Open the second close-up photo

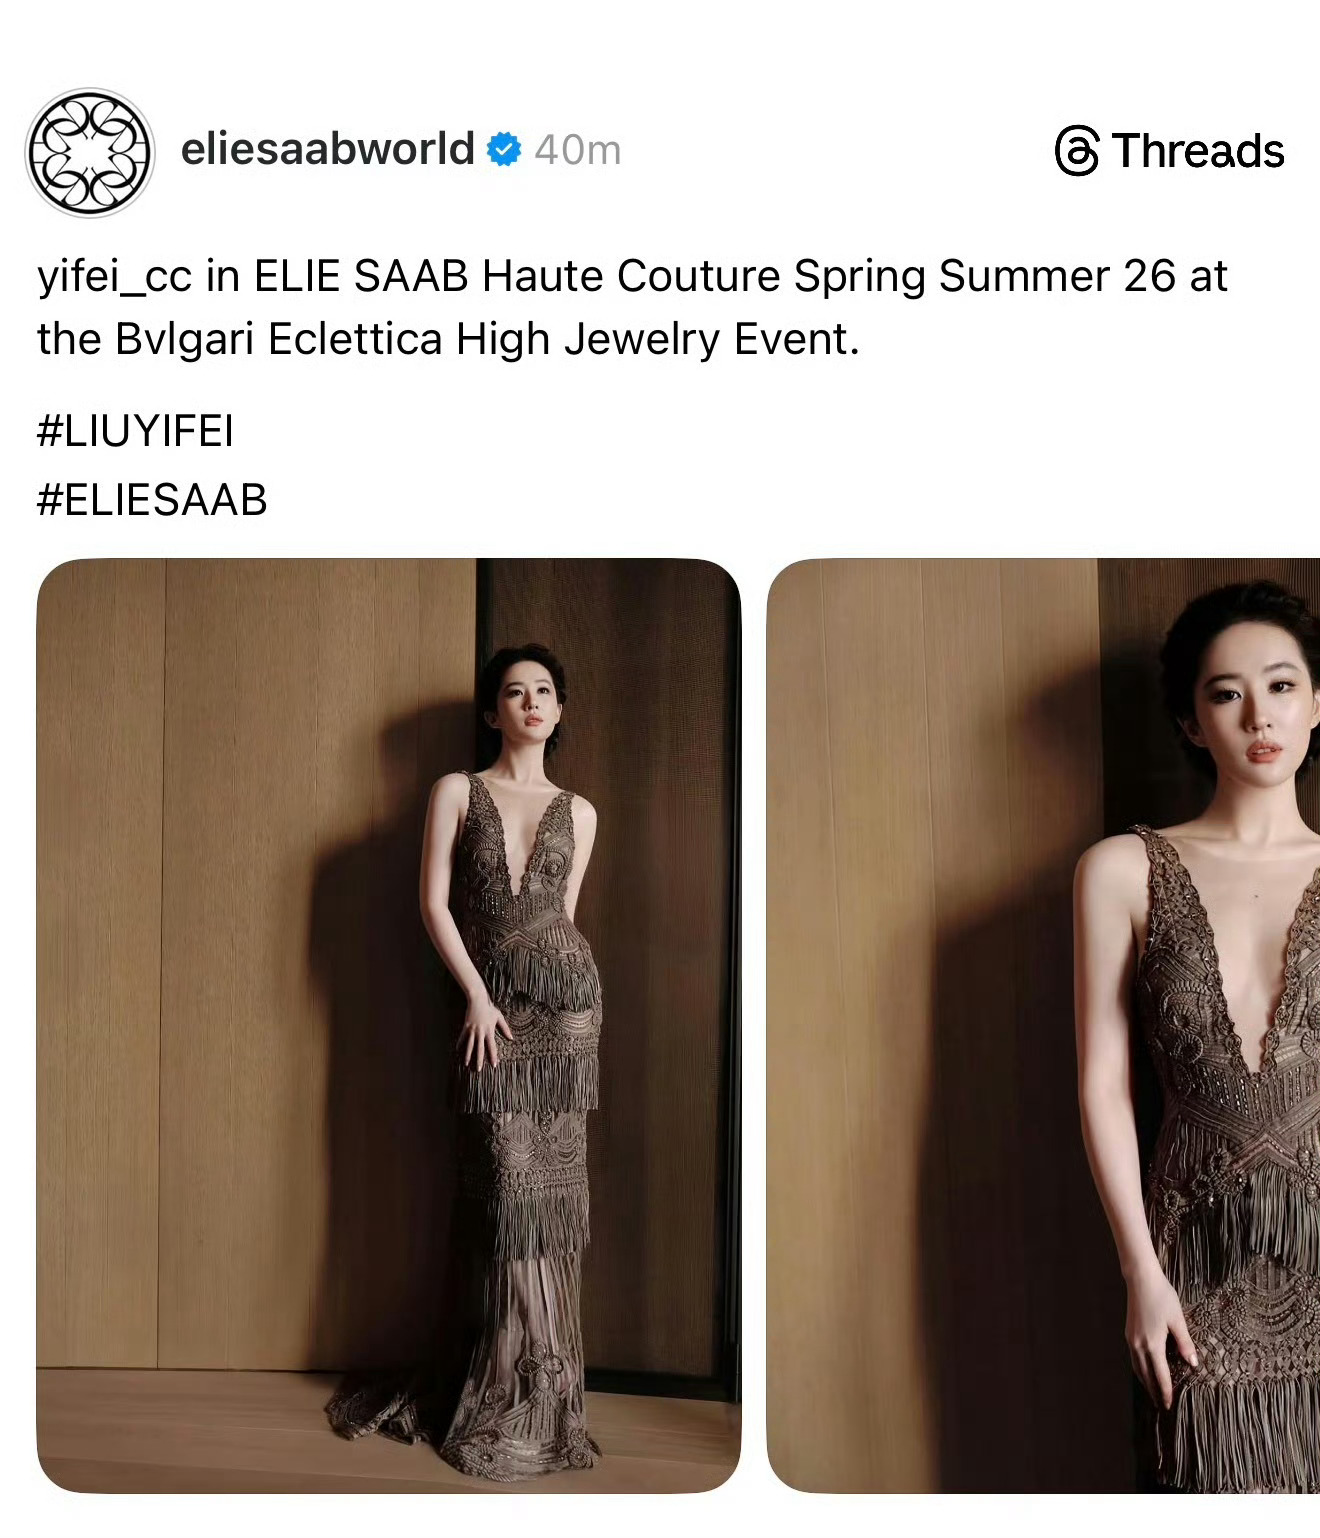1043,1025
